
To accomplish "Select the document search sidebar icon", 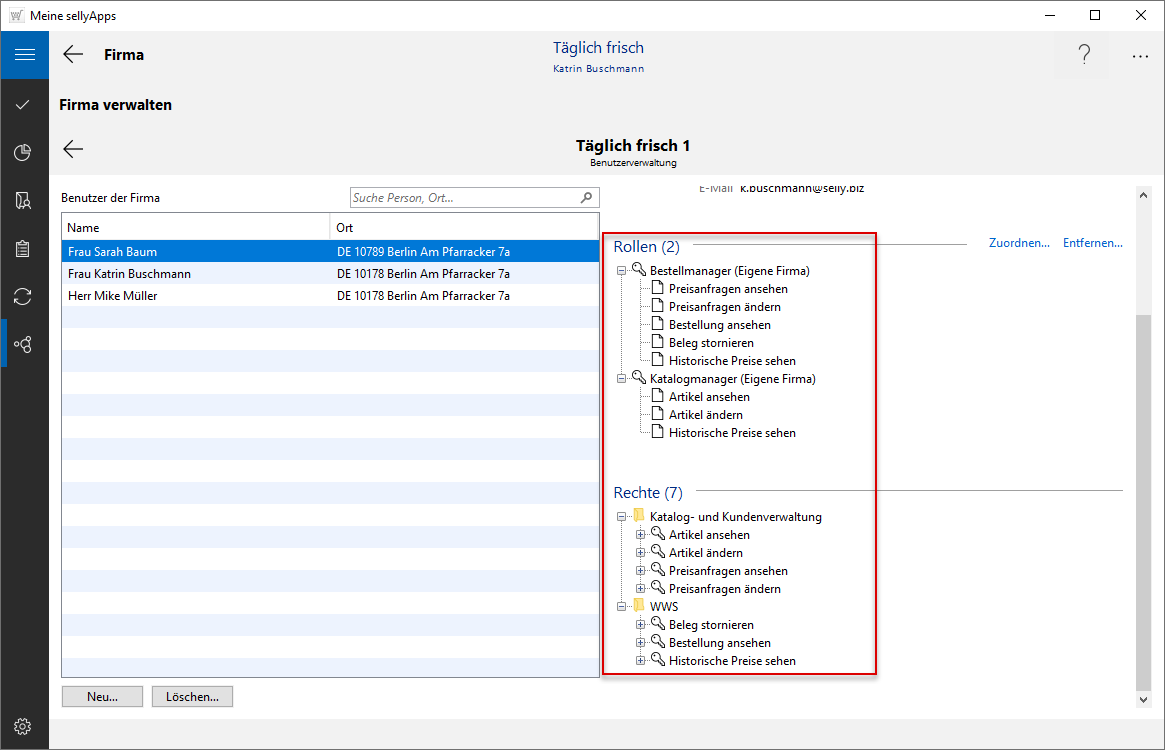I will point(24,201).
